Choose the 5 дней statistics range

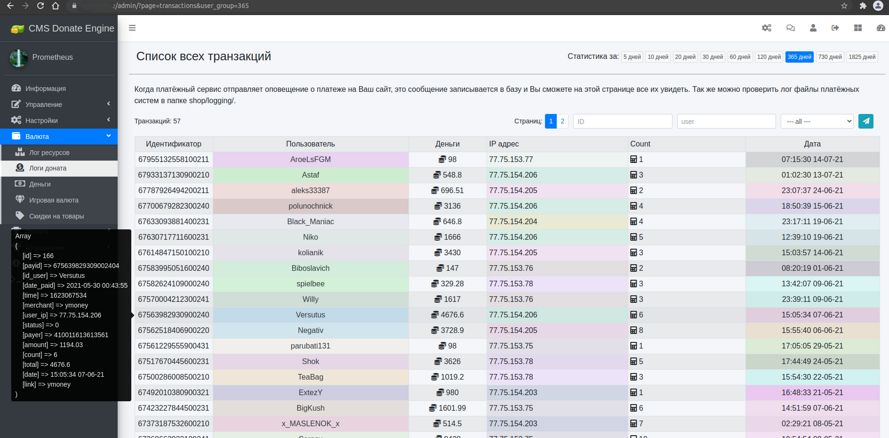632,57
